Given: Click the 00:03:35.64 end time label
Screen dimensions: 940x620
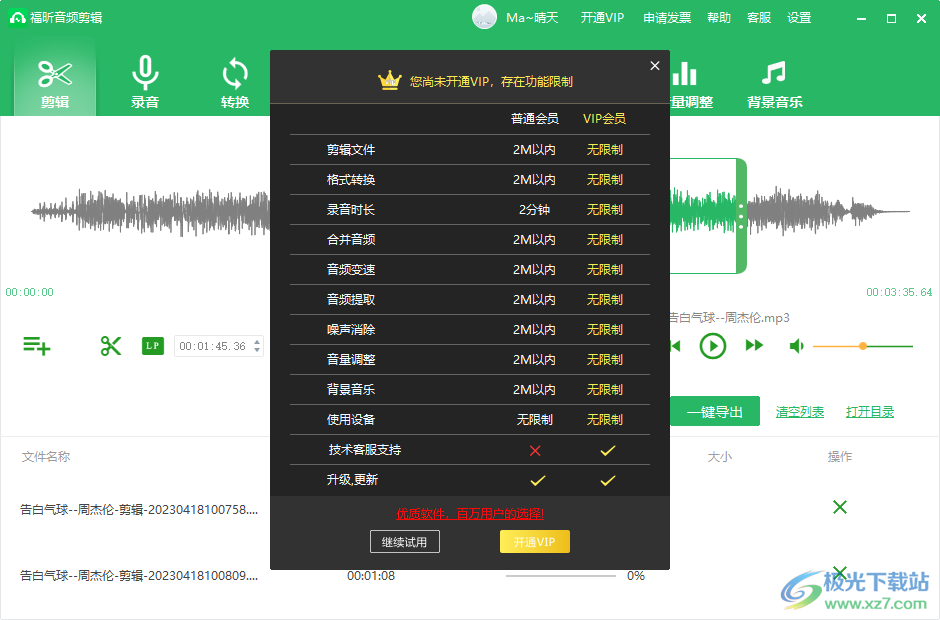Looking at the screenshot, I should pos(899,293).
